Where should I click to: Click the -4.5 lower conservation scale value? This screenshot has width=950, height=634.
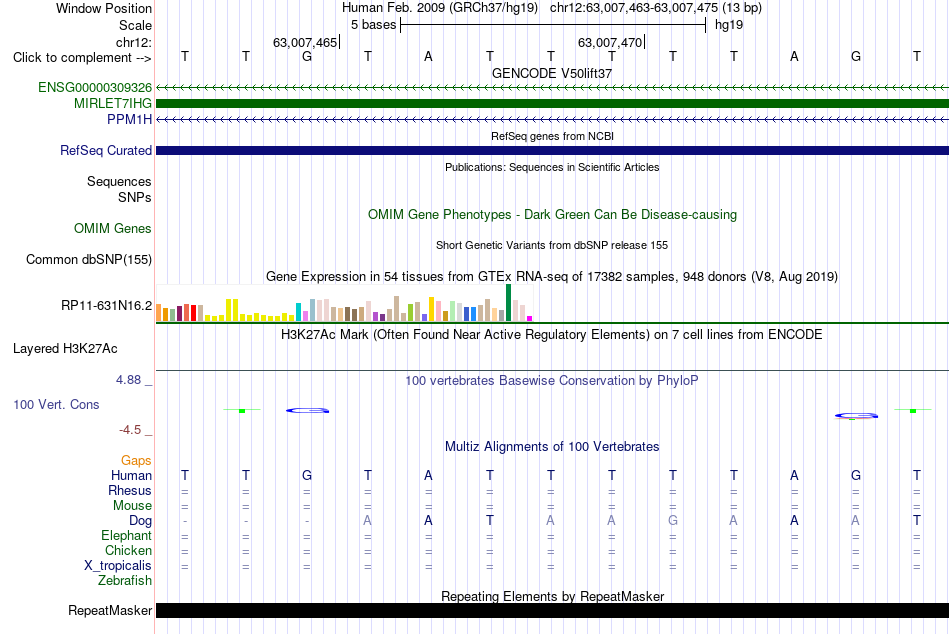130,430
